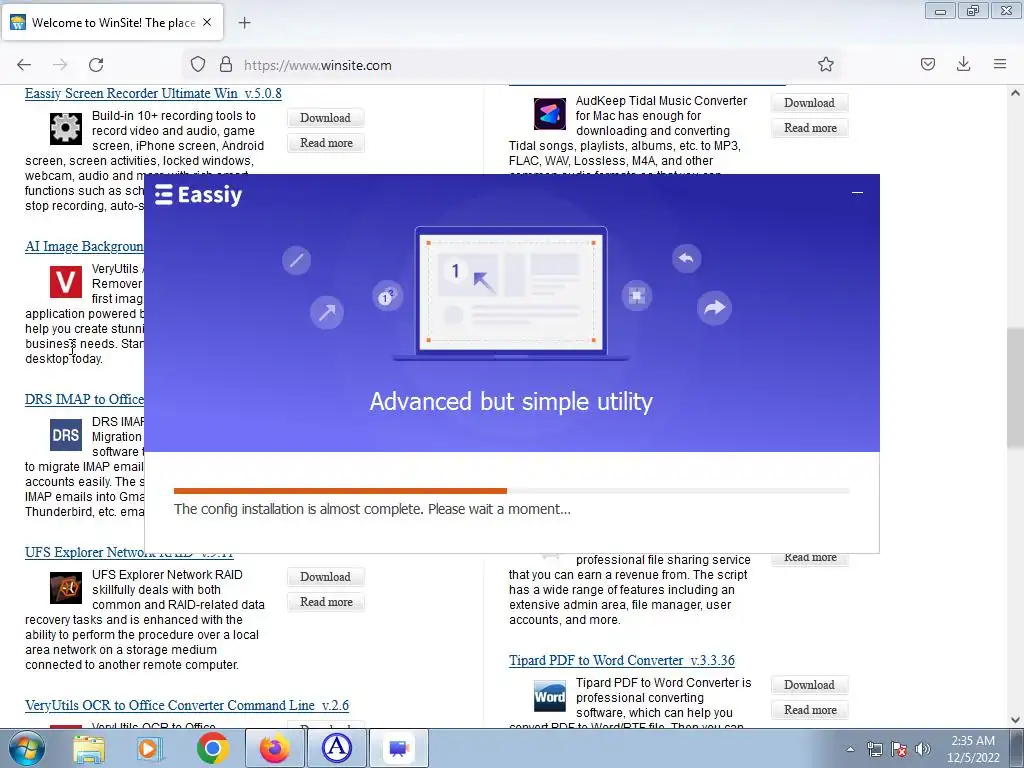Open Eassiy Screen Recorder Ultimate Win link
This screenshot has width=1024, height=768.
tap(153, 93)
